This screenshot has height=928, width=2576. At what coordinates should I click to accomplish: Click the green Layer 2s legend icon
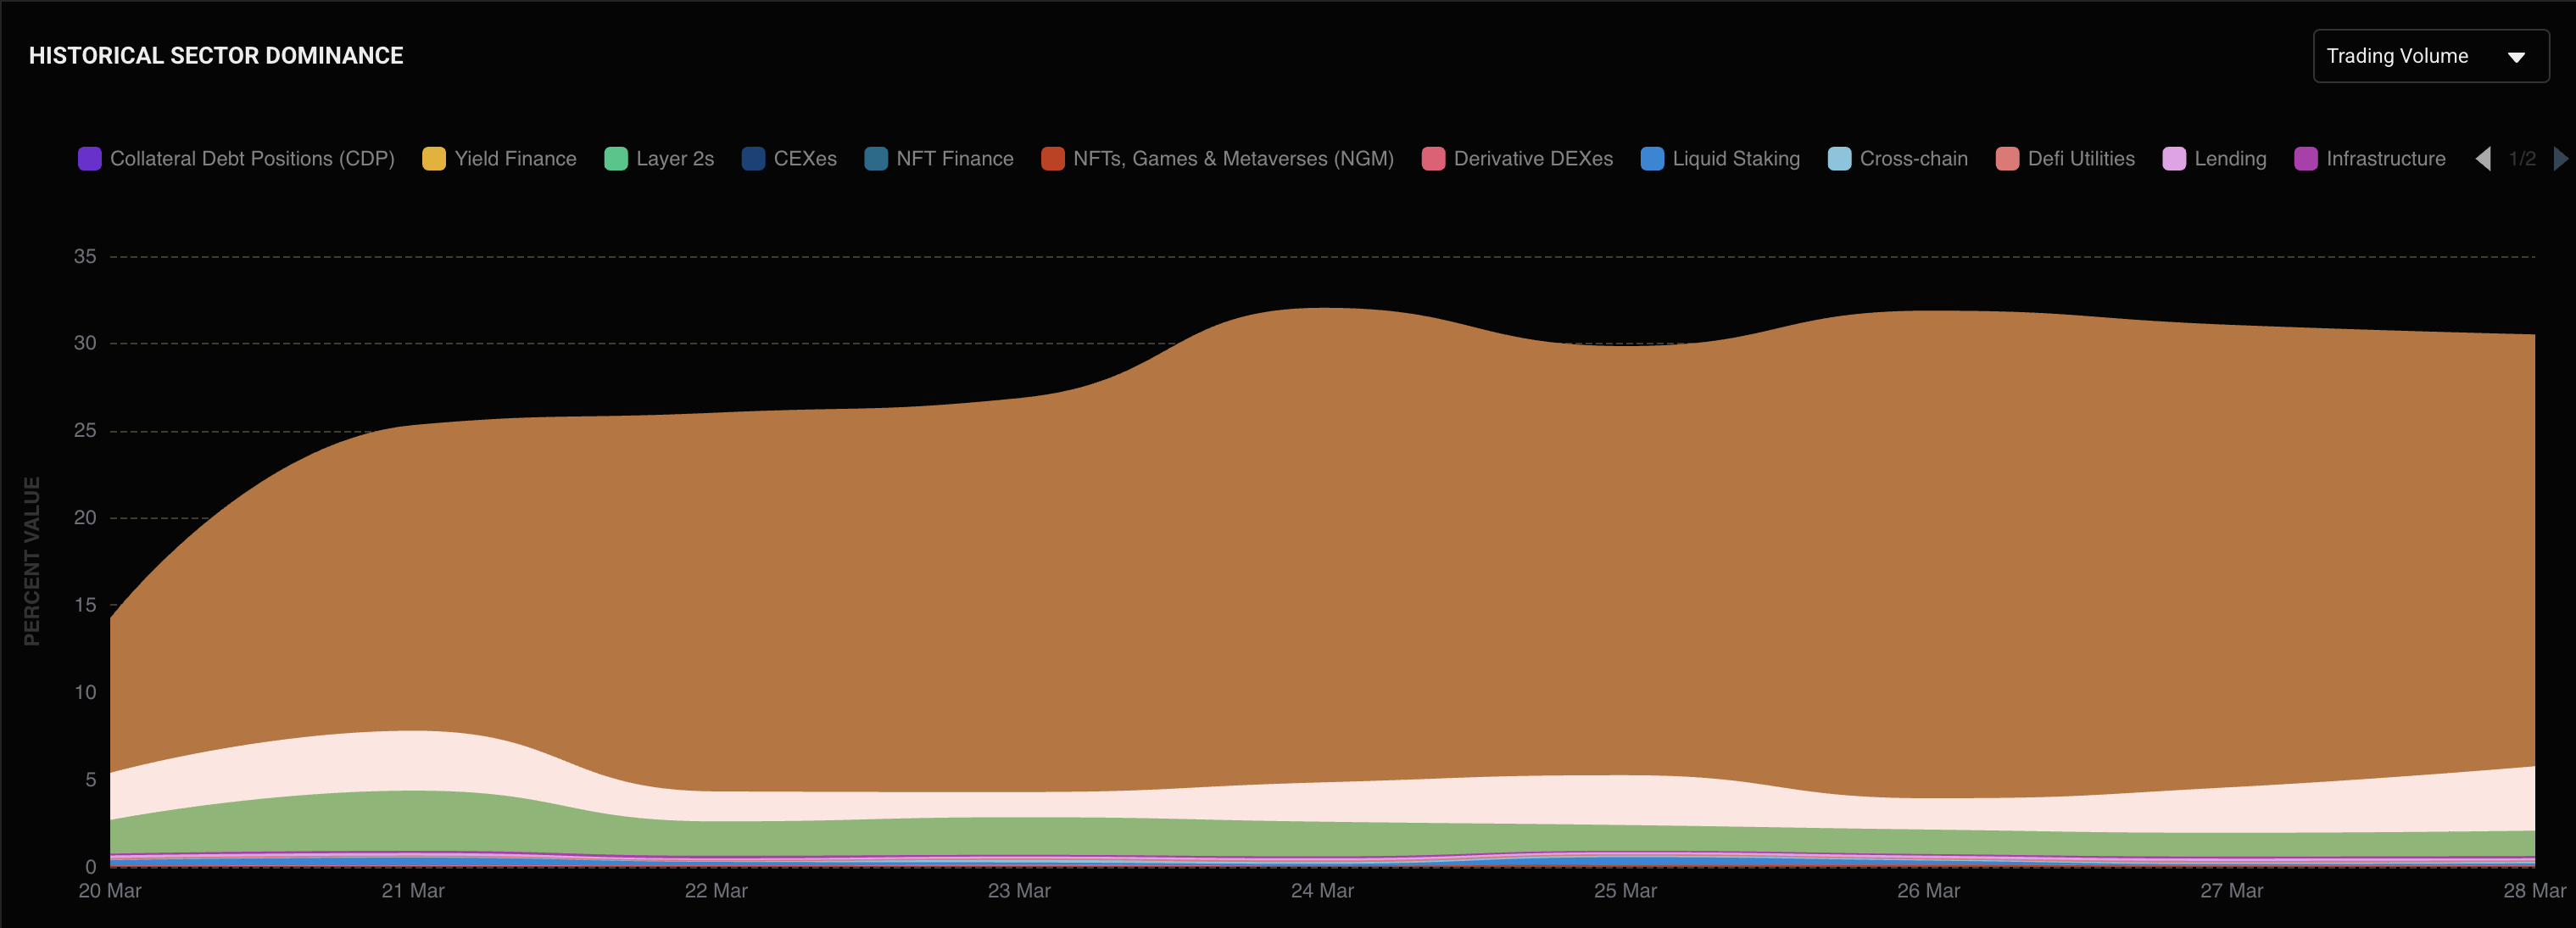tap(616, 159)
